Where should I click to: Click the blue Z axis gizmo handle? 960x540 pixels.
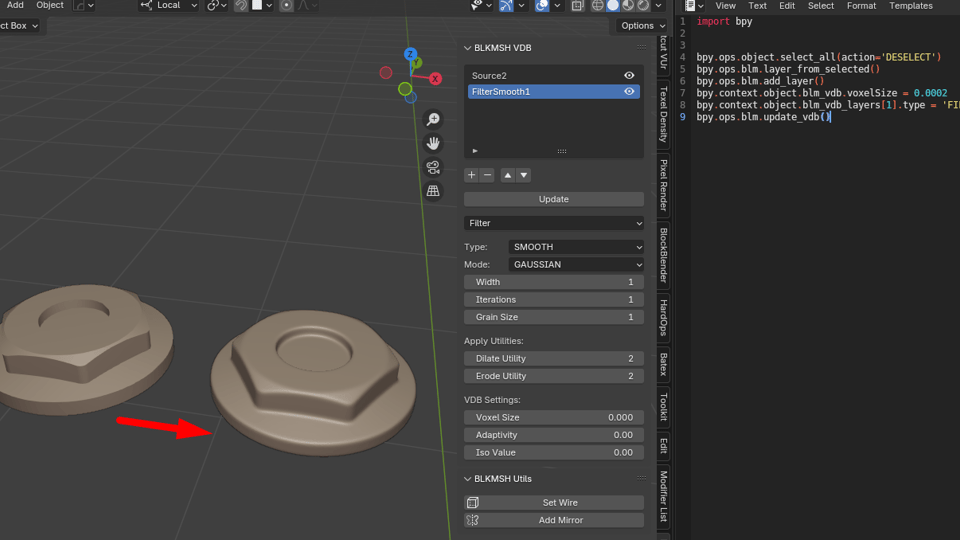tap(410, 54)
